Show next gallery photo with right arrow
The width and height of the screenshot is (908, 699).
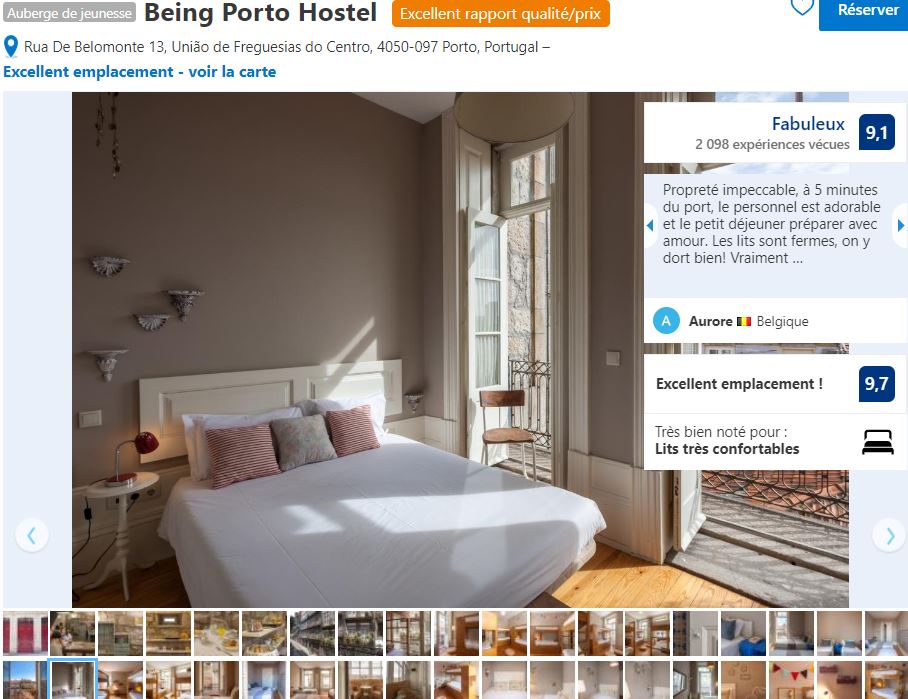(889, 536)
